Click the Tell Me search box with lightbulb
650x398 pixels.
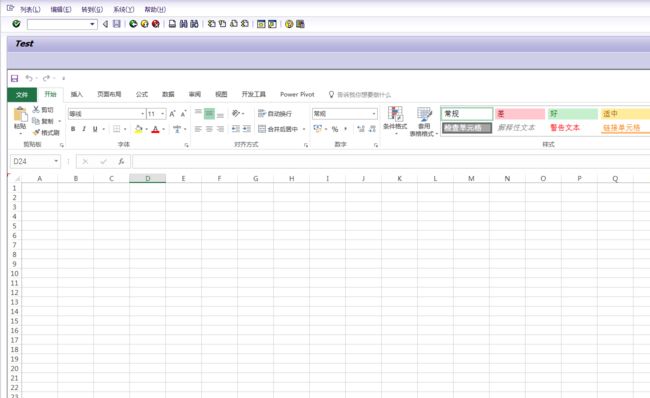[359, 95]
